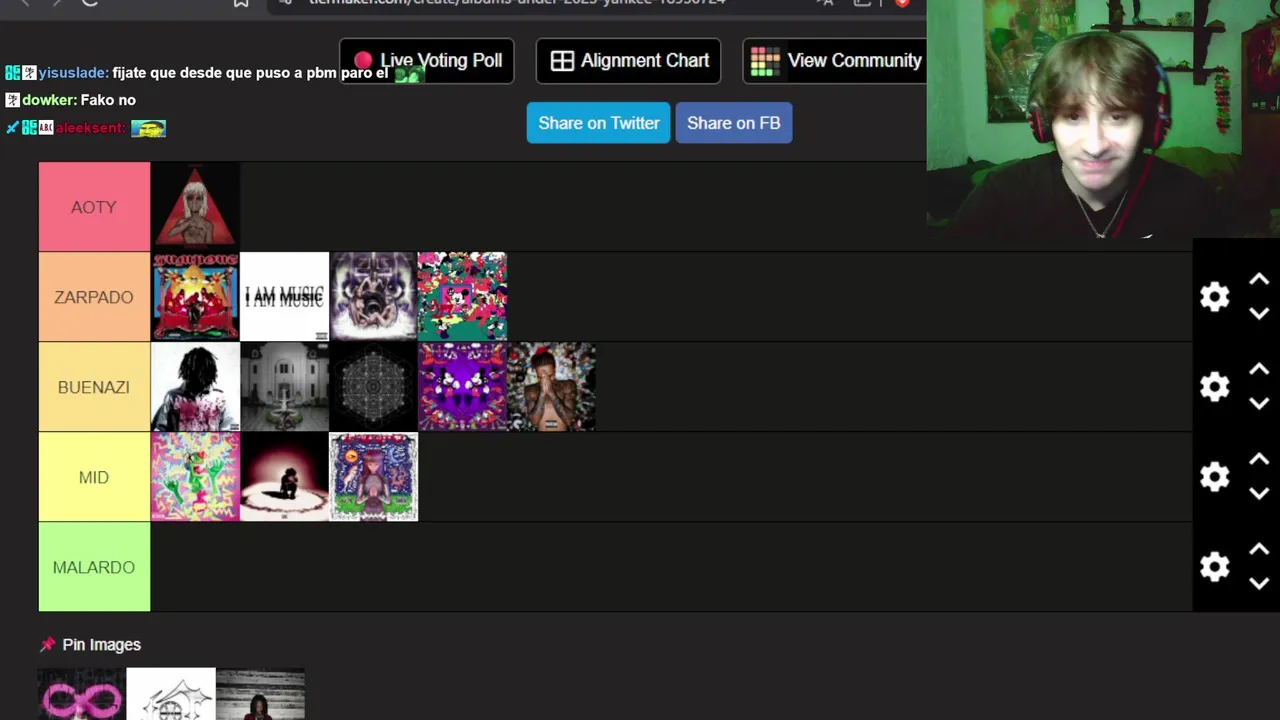Image resolution: width=1280 pixels, height=720 pixels.
Task: Select the red spotlight album in MID
Action: pyautogui.click(x=284, y=477)
